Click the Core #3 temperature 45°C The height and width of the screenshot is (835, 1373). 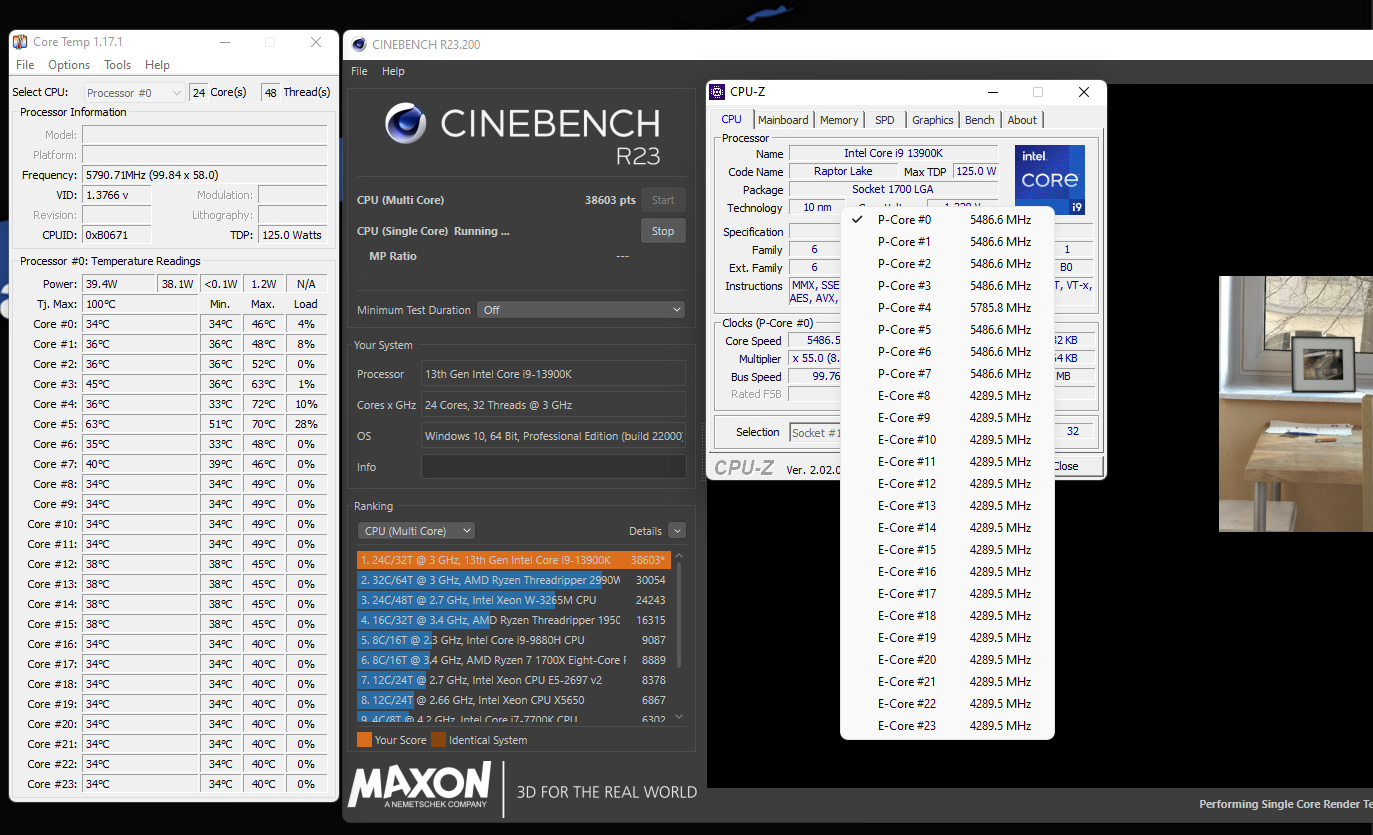(139, 384)
